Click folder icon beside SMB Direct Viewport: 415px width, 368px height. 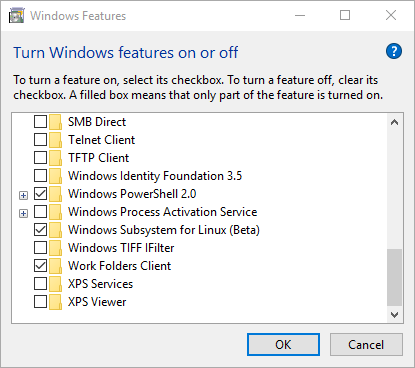(x=55, y=122)
